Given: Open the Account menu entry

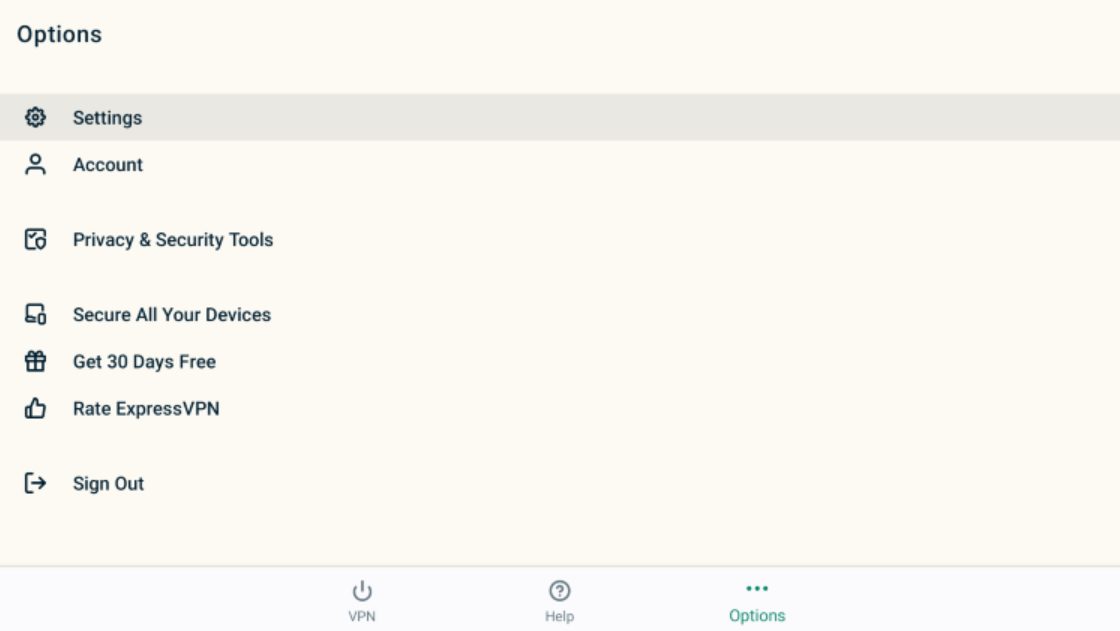Looking at the screenshot, I should pos(560,164).
